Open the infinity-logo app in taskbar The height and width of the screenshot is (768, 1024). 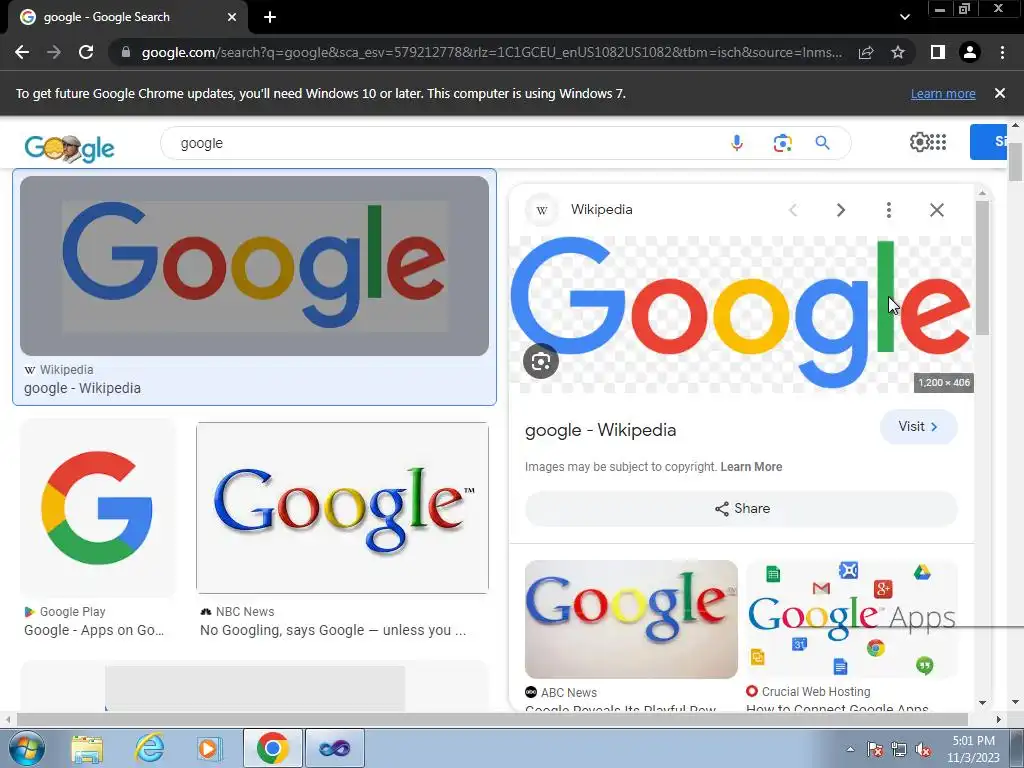tap(334, 748)
